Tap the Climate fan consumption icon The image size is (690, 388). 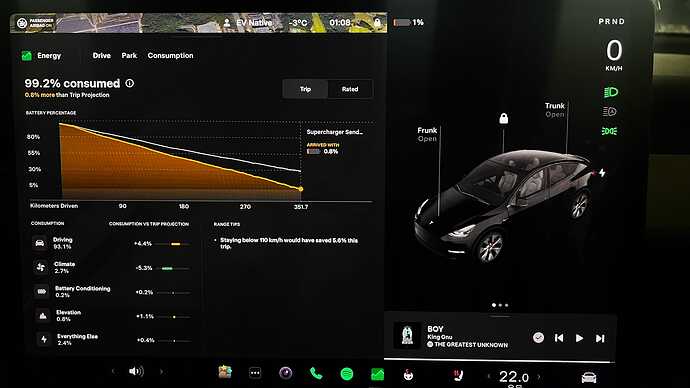coord(40,267)
